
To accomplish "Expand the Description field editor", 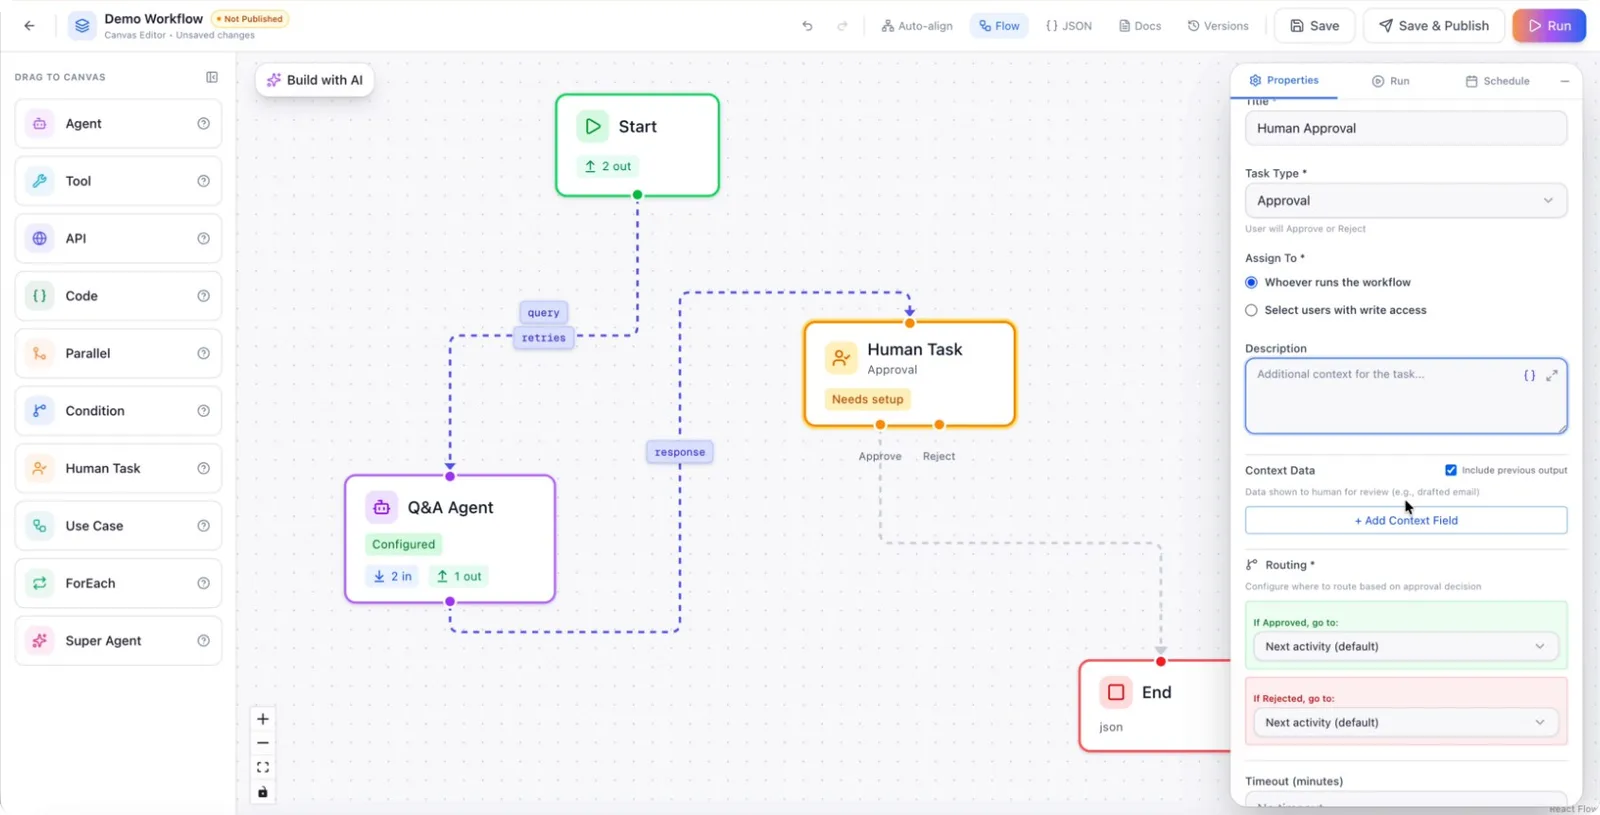I will tap(1552, 376).
